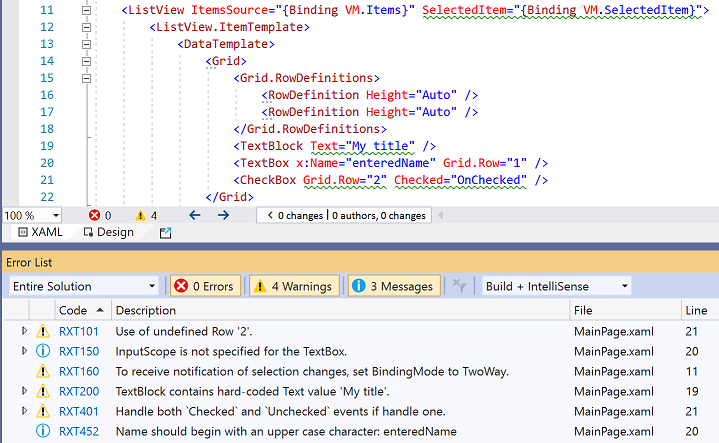Collapse the Grid block at line 14

coord(86,61)
